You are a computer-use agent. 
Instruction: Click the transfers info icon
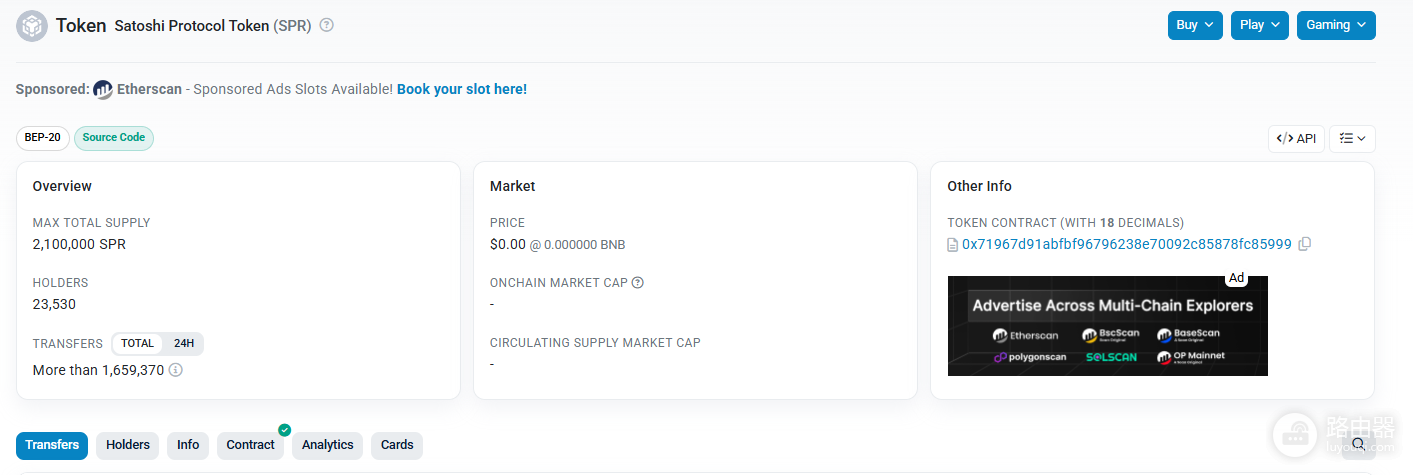pyautogui.click(x=176, y=370)
